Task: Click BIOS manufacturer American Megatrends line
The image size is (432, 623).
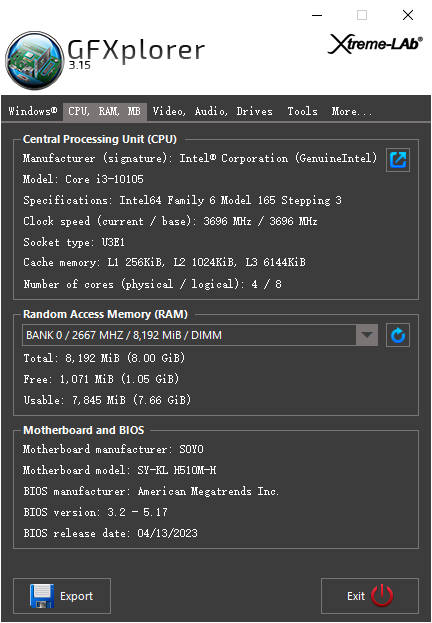Action: pyautogui.click(x=151, y=491)
